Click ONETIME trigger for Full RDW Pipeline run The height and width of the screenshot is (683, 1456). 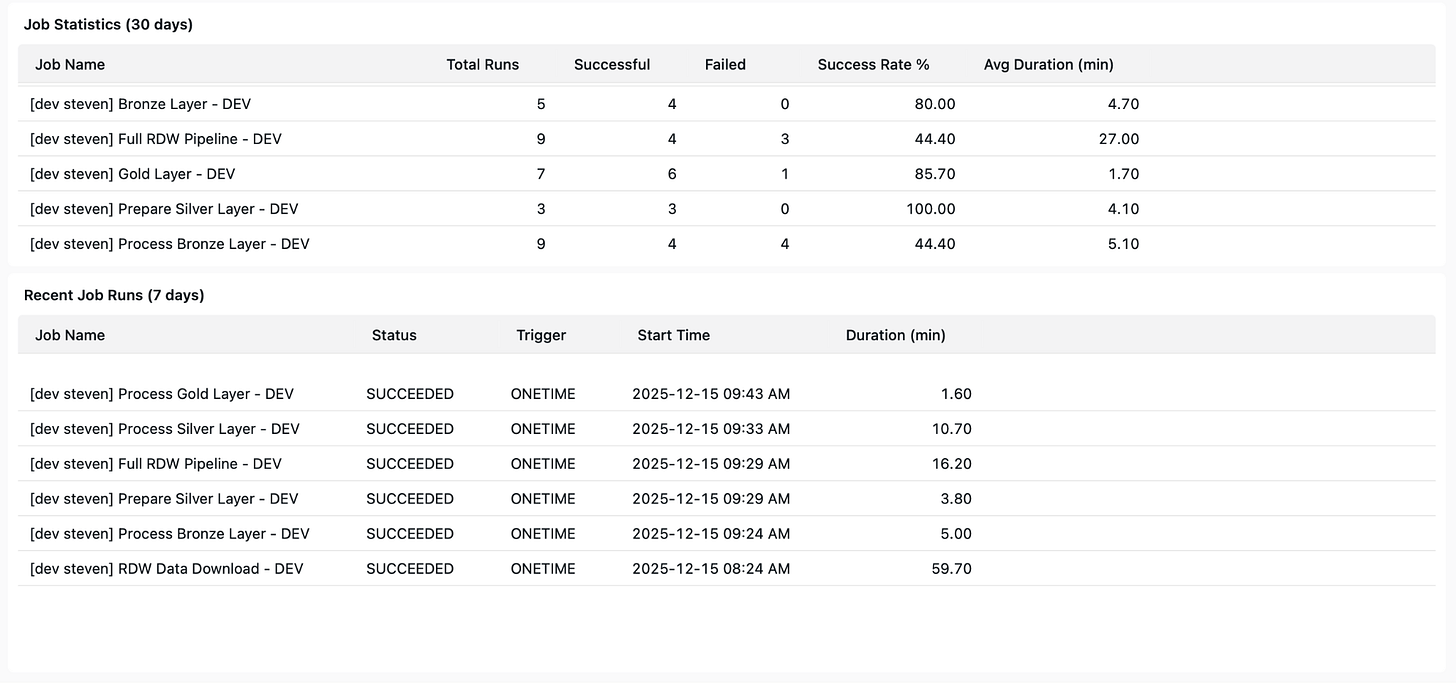click(x=543, y=464)
